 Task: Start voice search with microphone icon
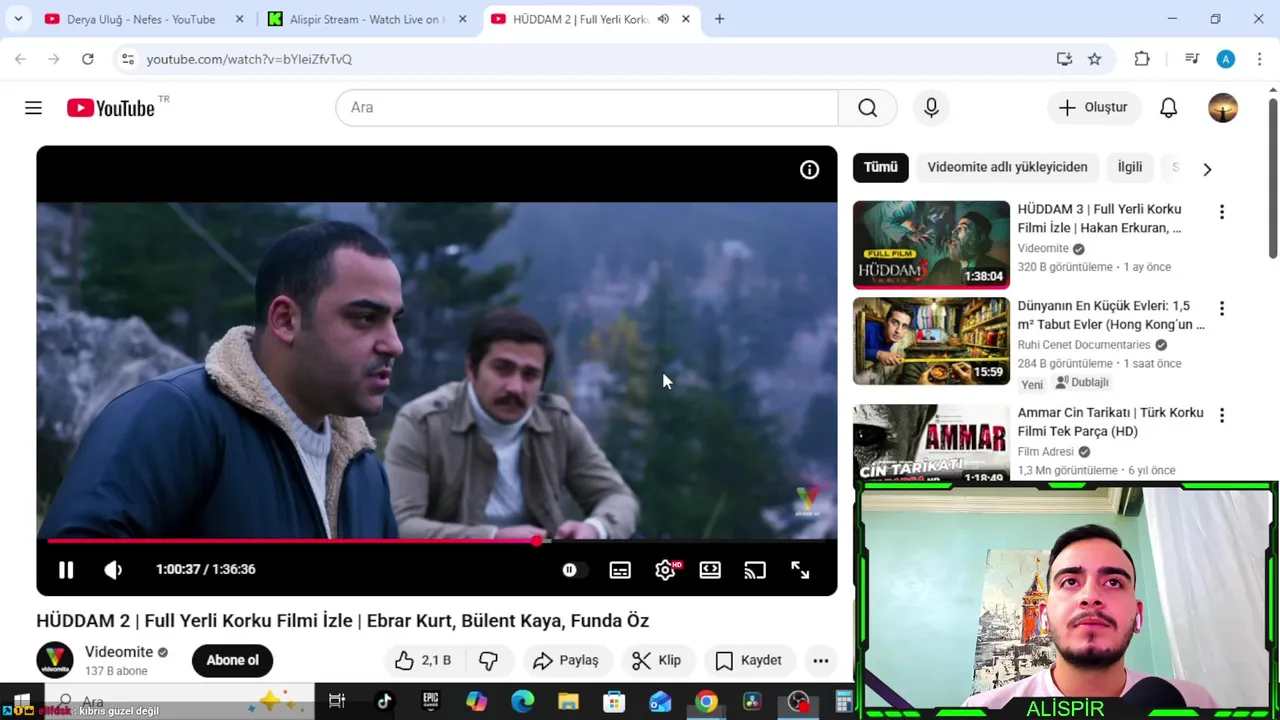[931, 108]
